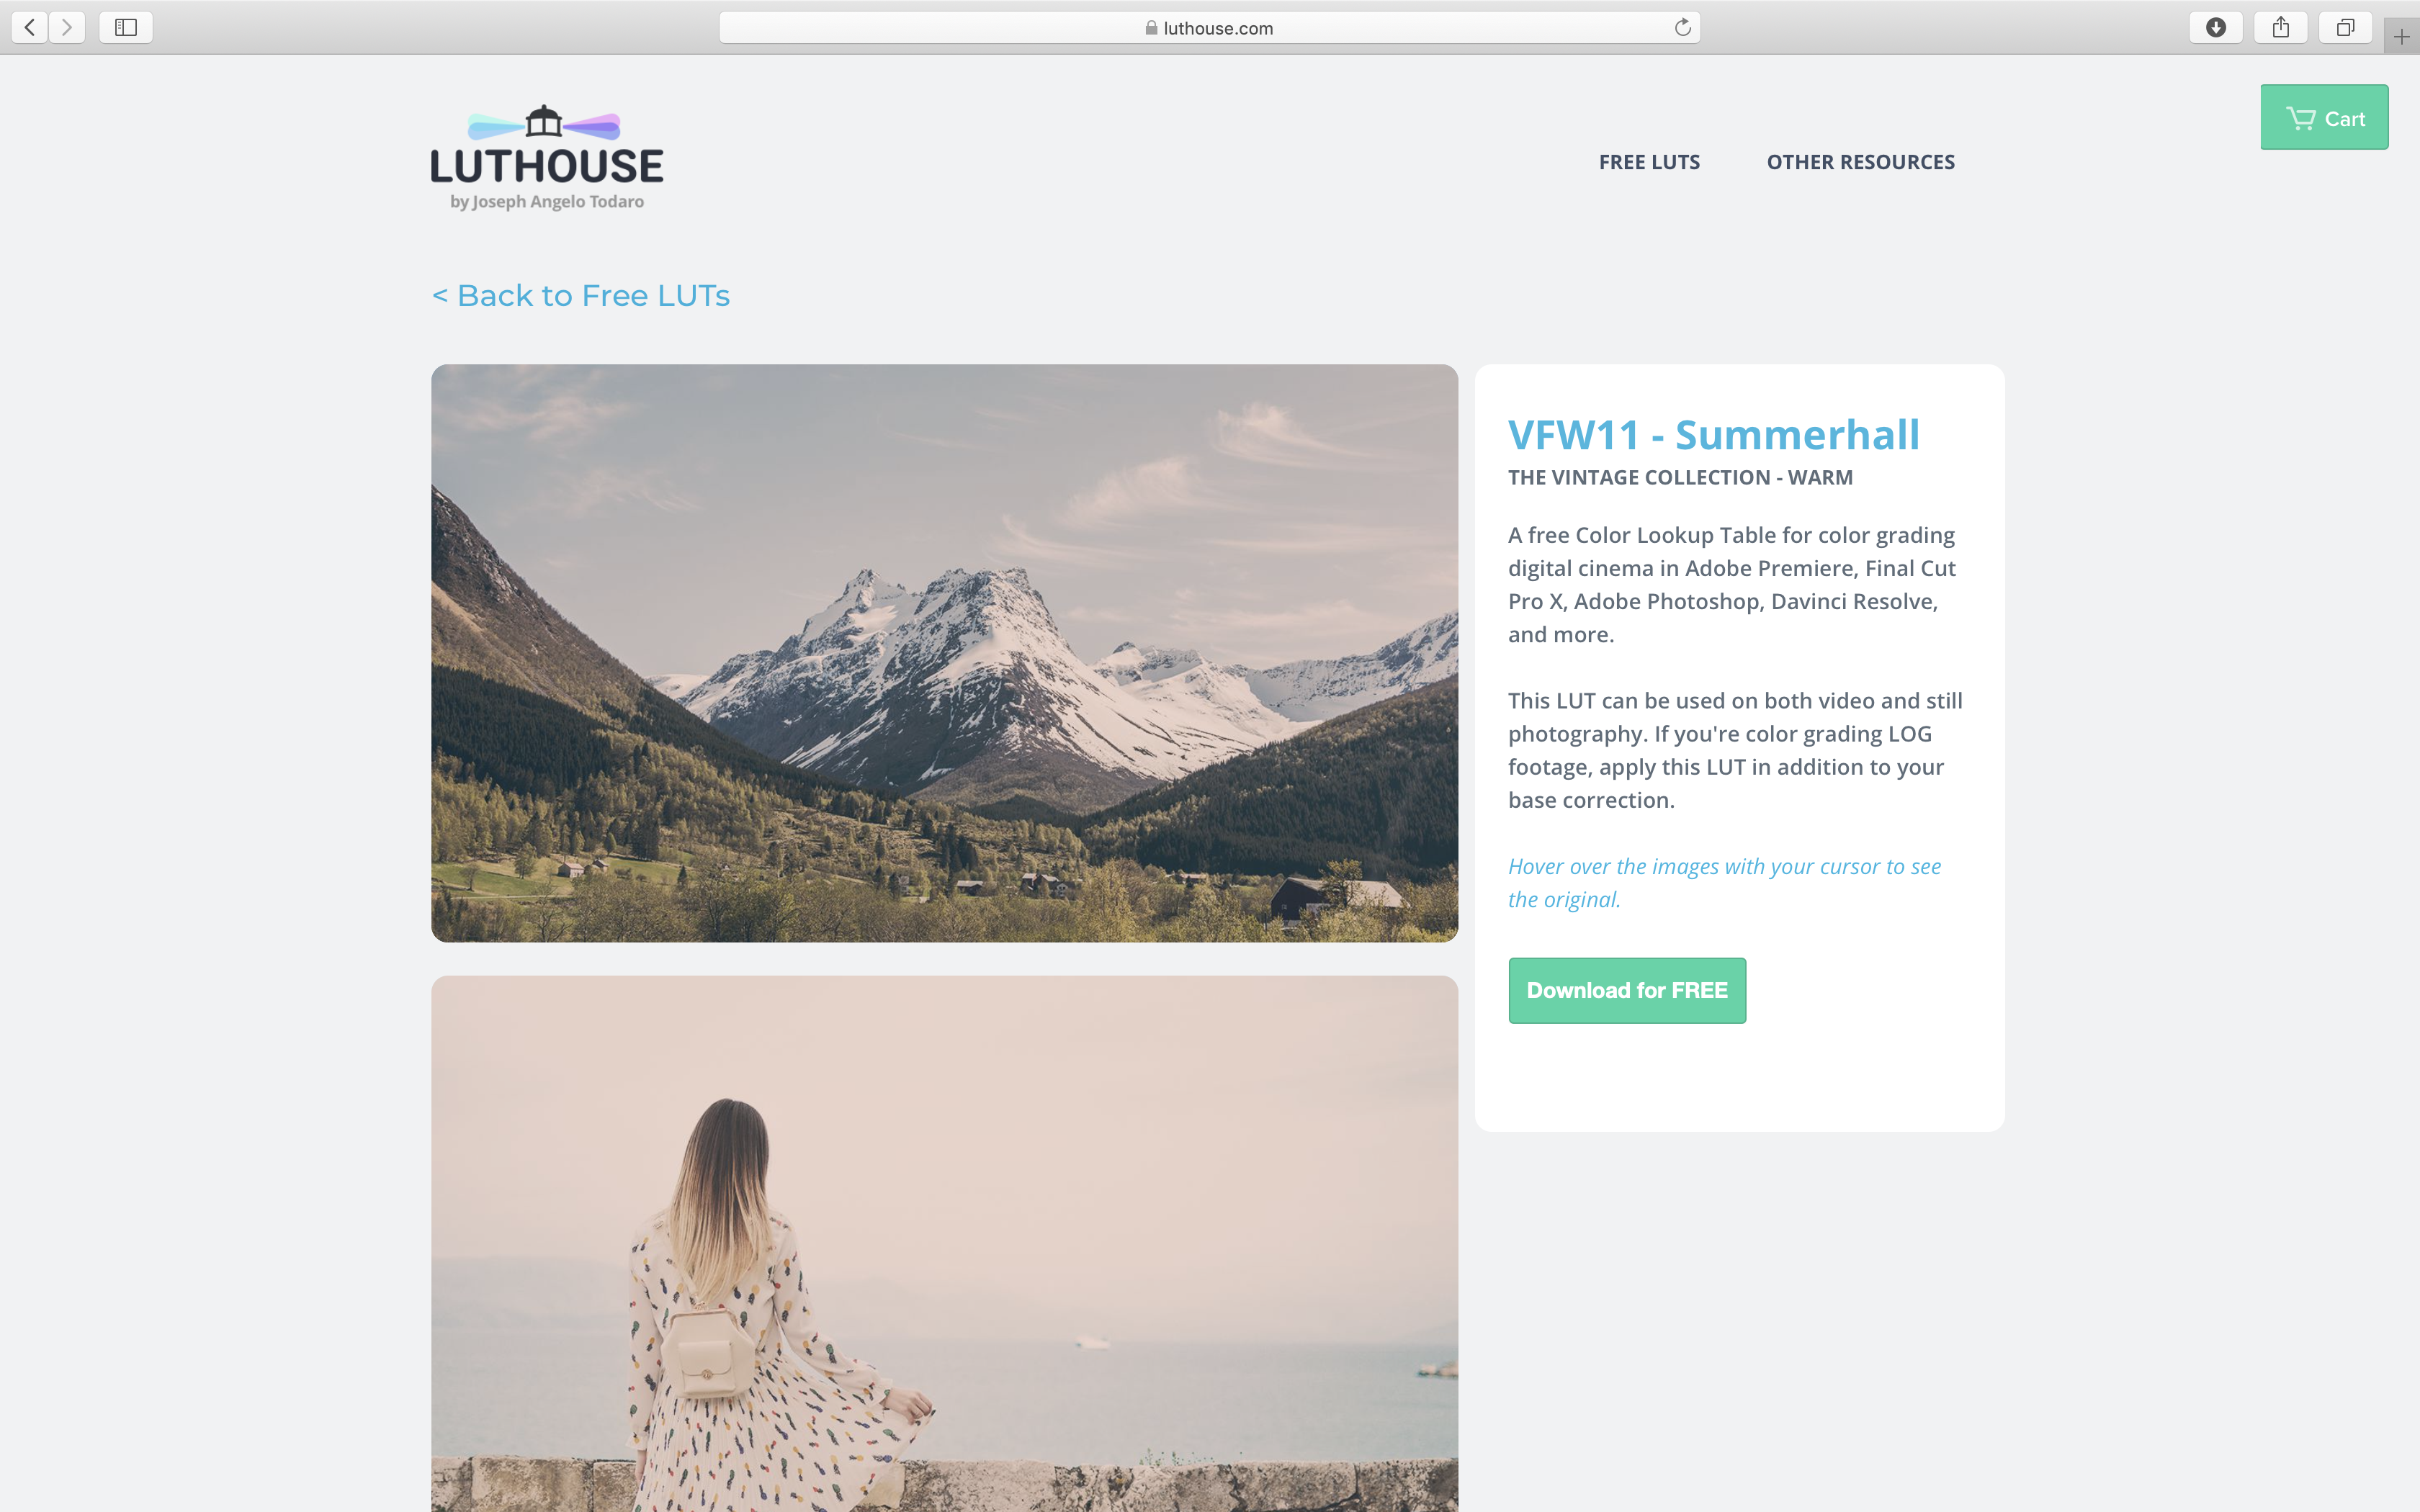2420x1512 pixels.
Task: Toggle browser downloads icon
Action: (x=2216, y=26)
